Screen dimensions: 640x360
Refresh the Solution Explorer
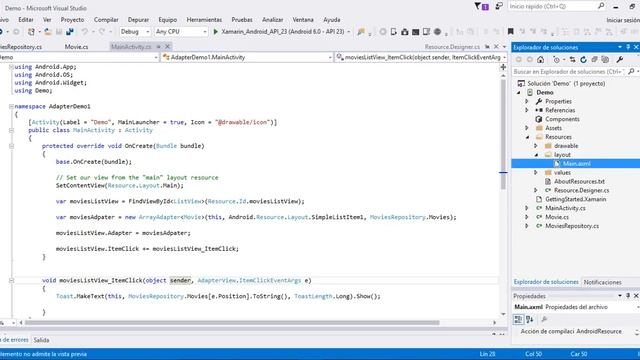pos(583,60)
